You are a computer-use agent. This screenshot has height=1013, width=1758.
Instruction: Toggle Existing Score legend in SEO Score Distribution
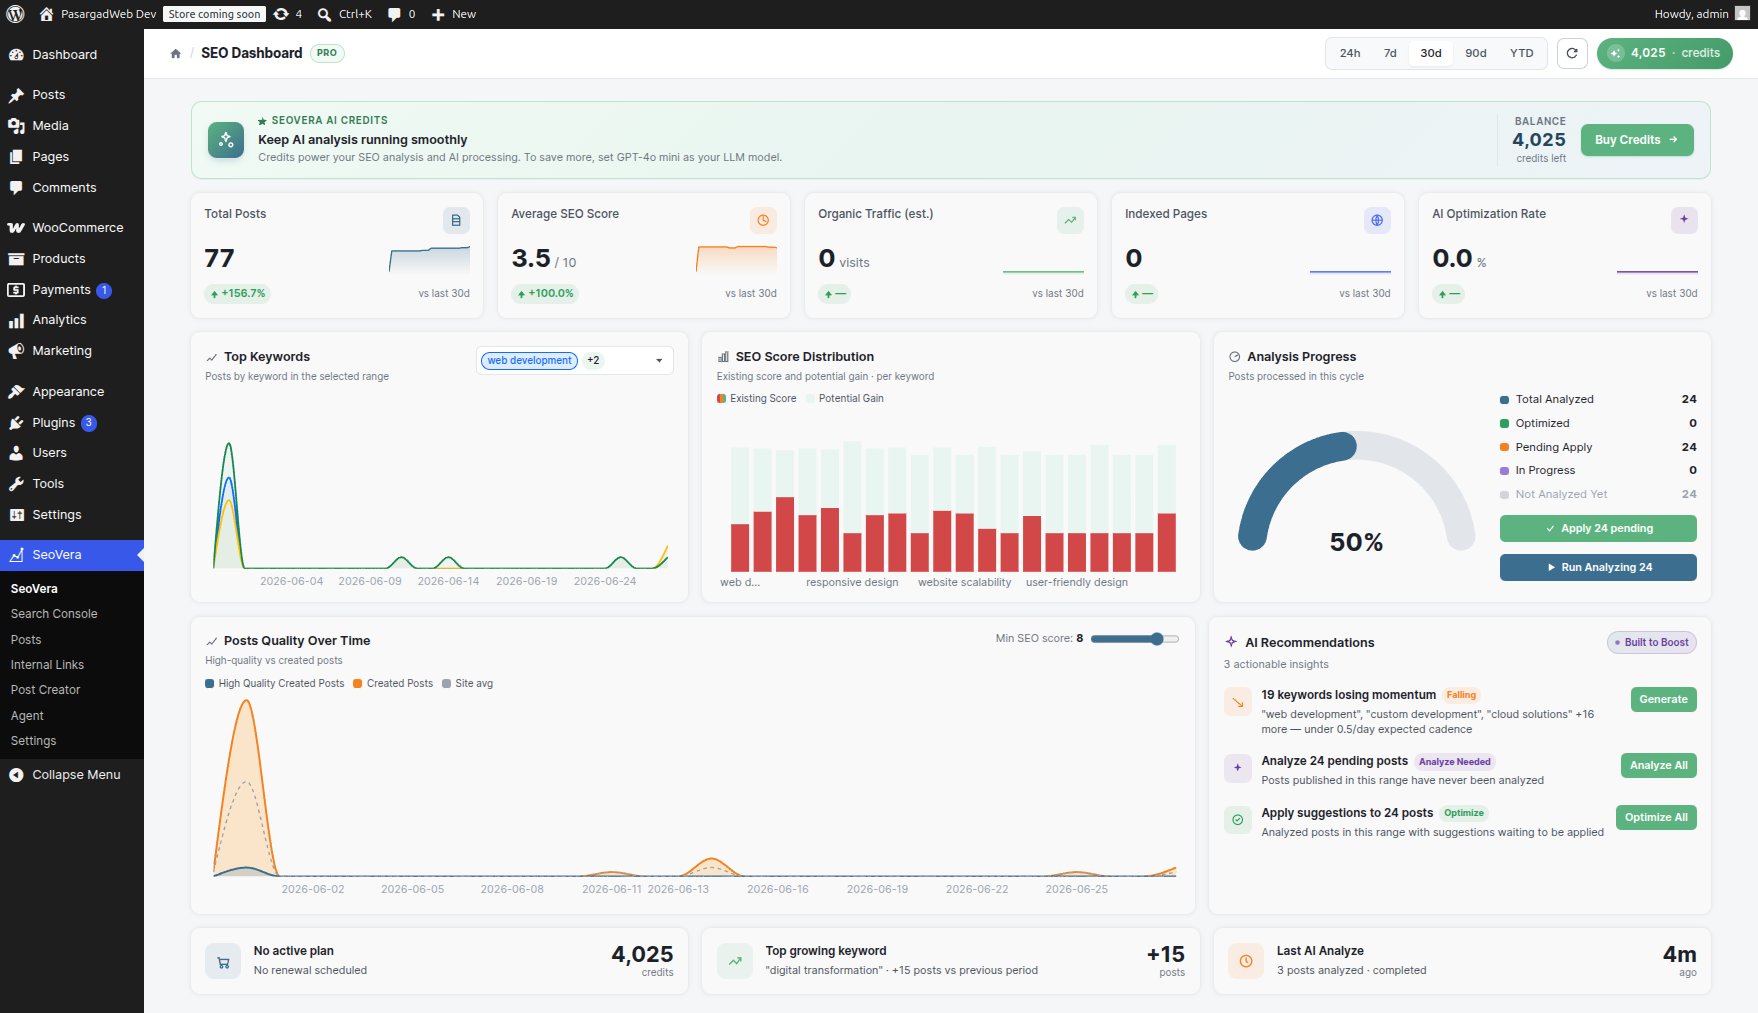point(757,398)
